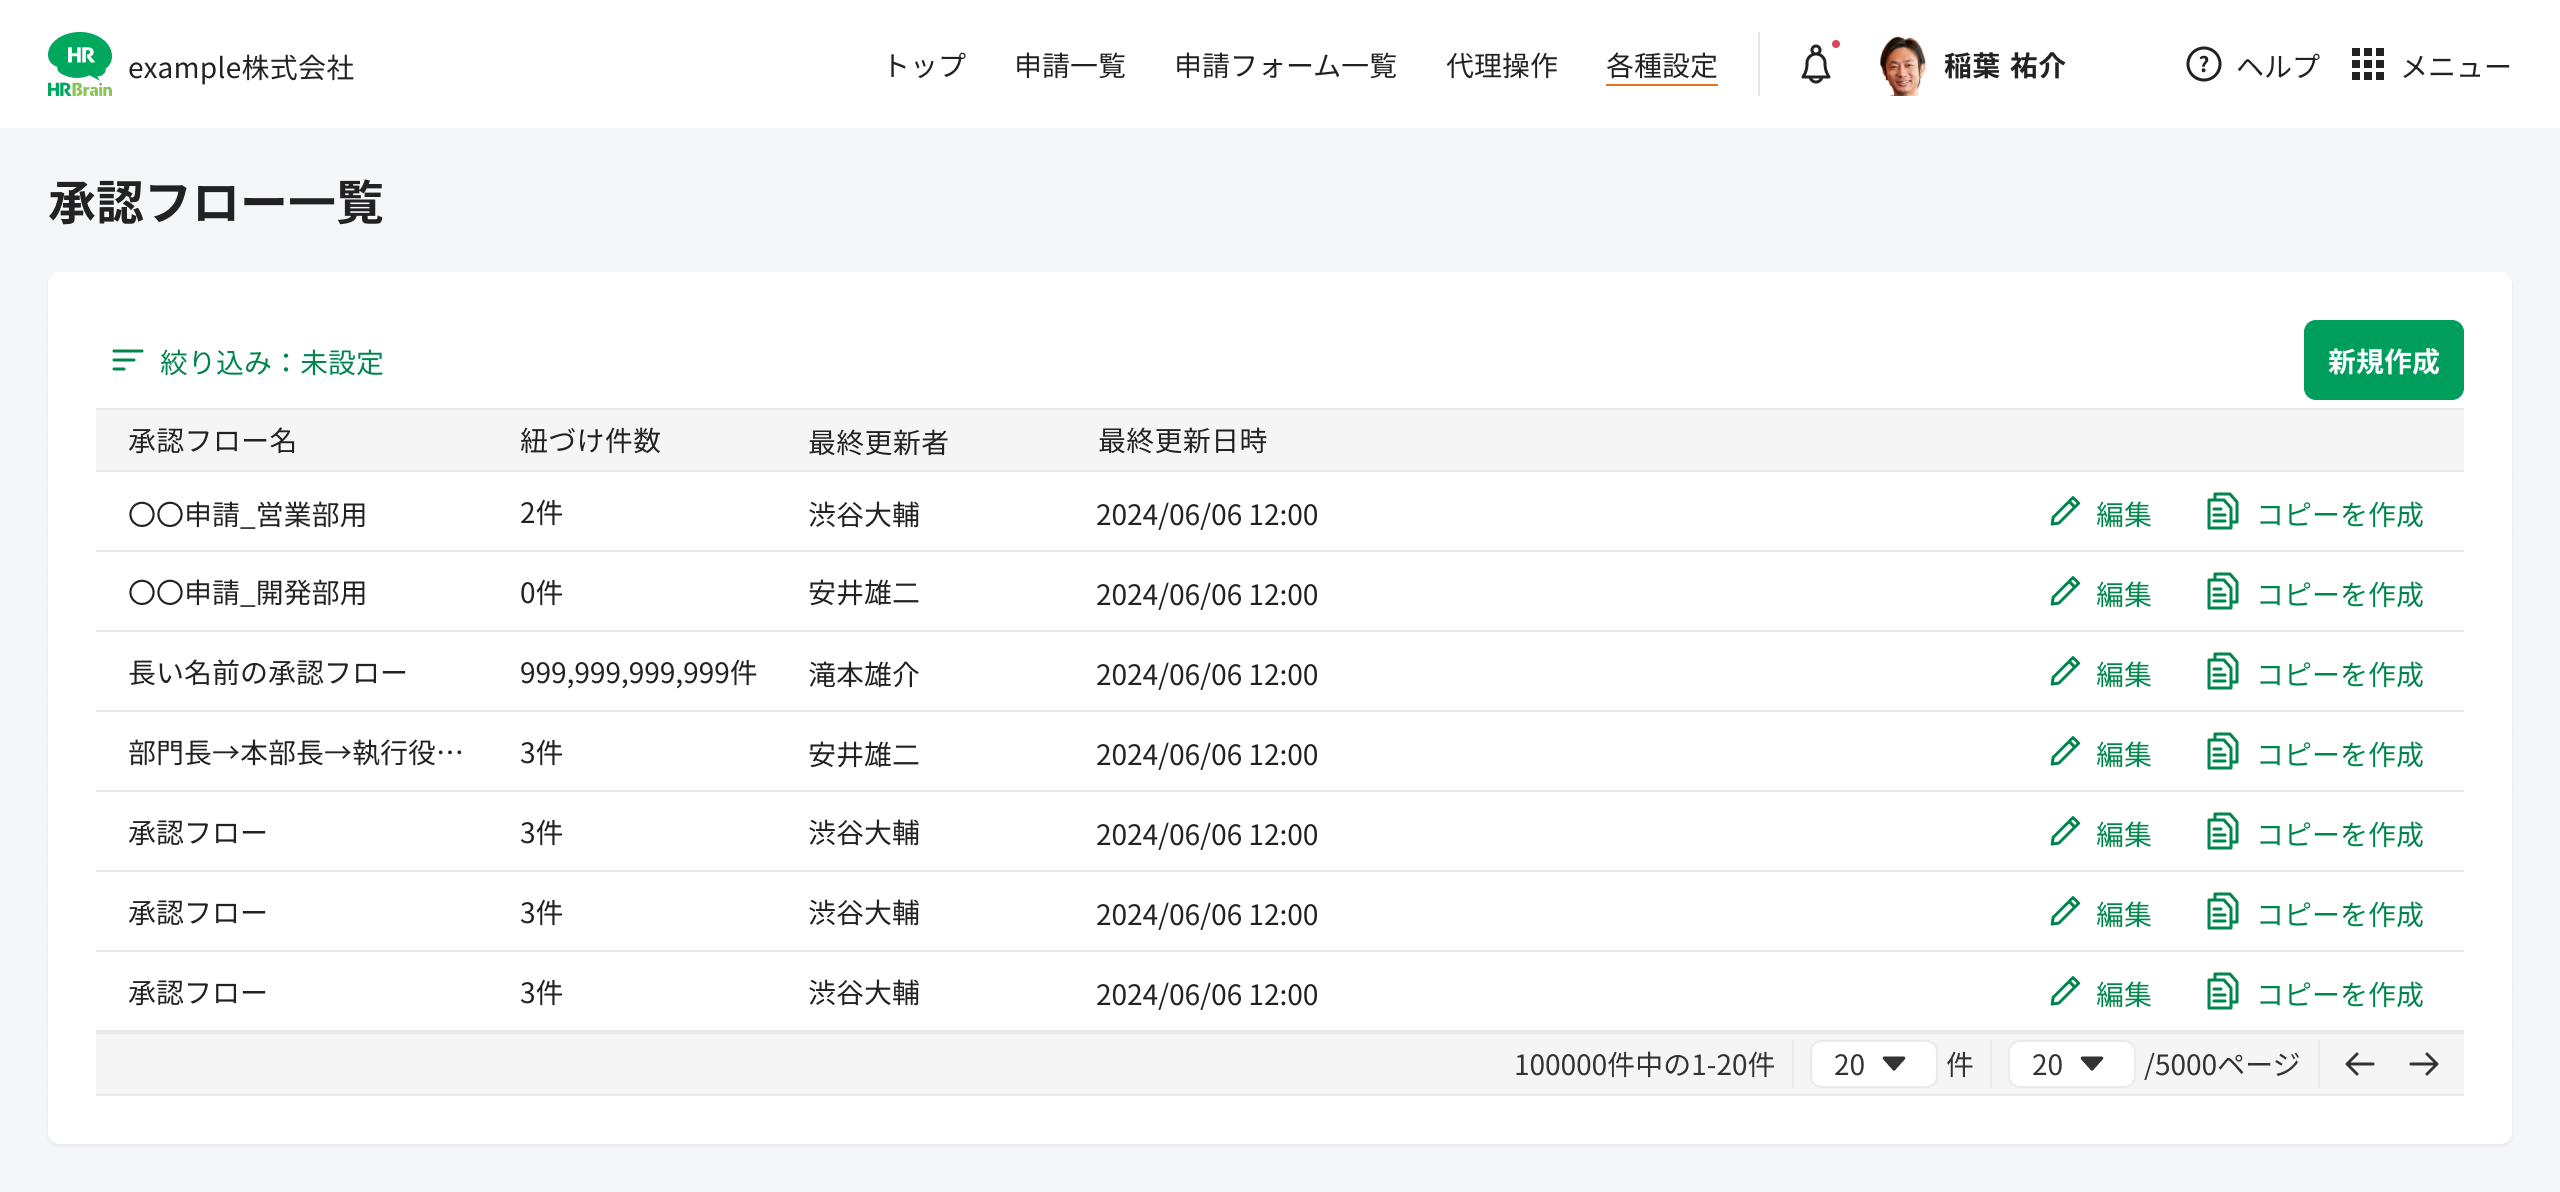Open the page number dropdown before /5000ページ
The width and height of the screenshot is (2560, 1192).
(2069, 1064)
